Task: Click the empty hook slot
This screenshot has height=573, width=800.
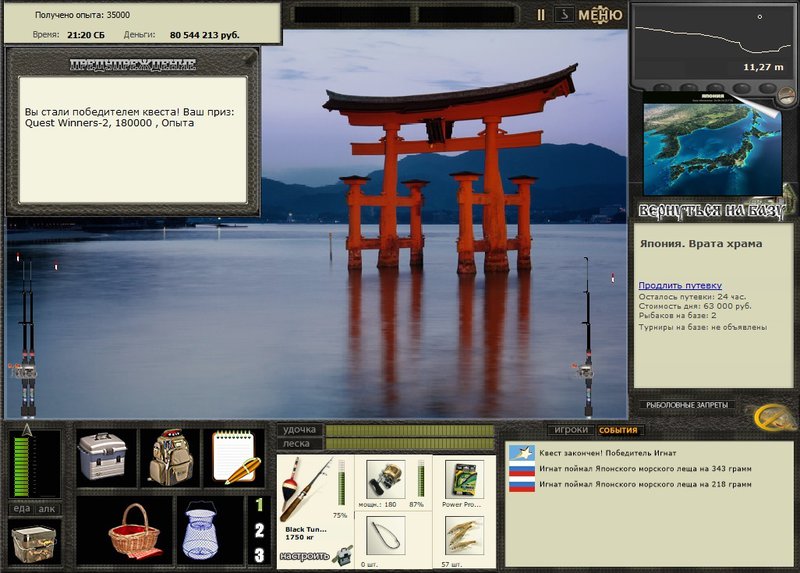Action: (x=386, y=536)
